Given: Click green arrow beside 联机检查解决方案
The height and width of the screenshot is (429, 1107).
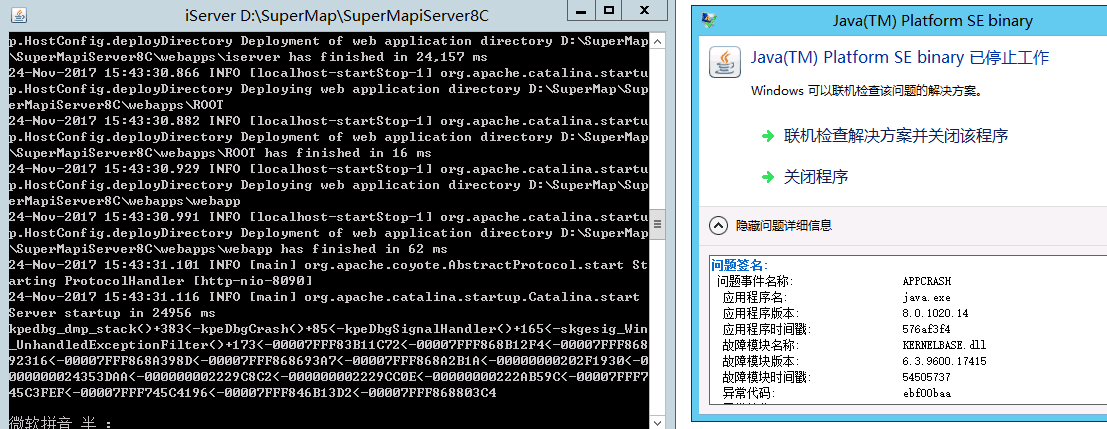Looking at the screenshot, I should pyautogui.click(x=768, y=136).
